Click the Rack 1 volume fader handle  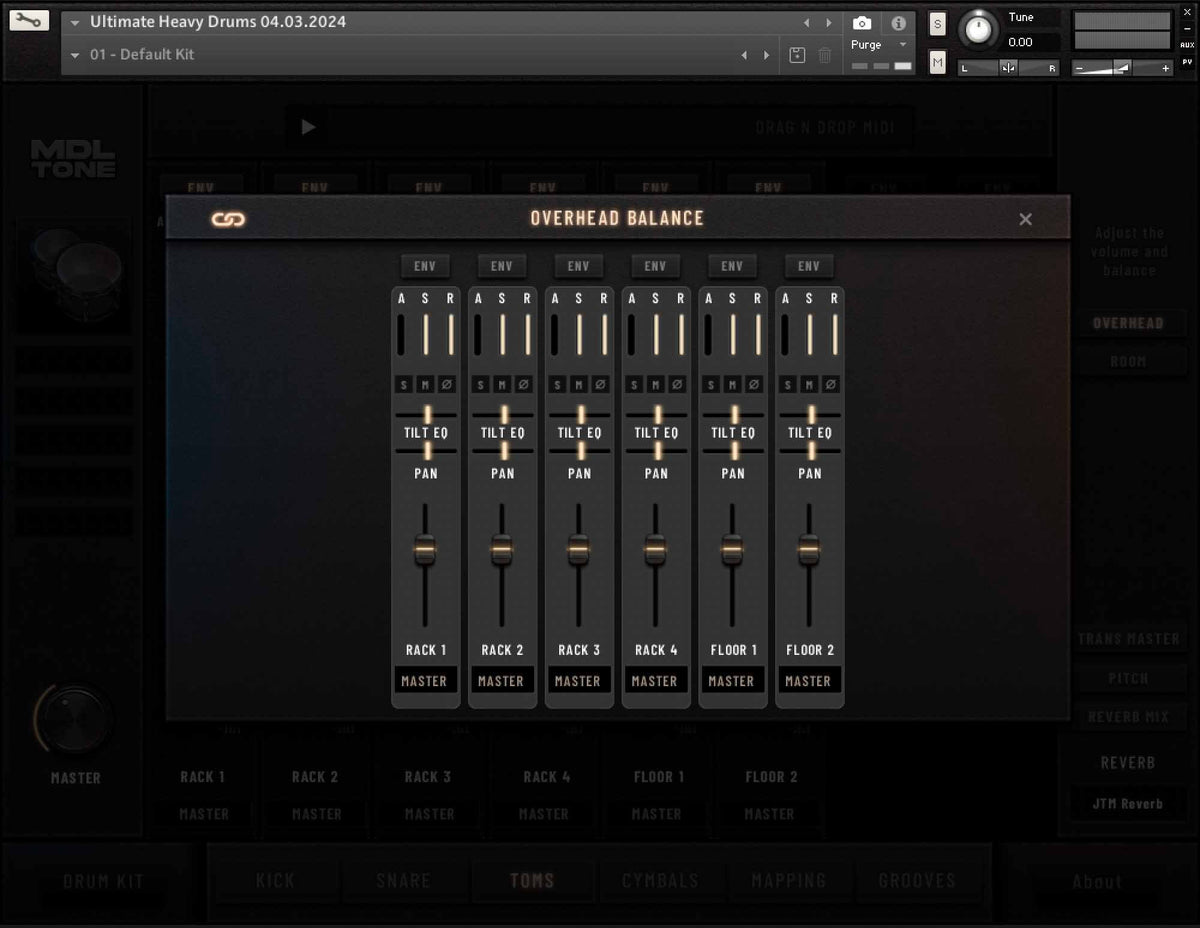425,550
